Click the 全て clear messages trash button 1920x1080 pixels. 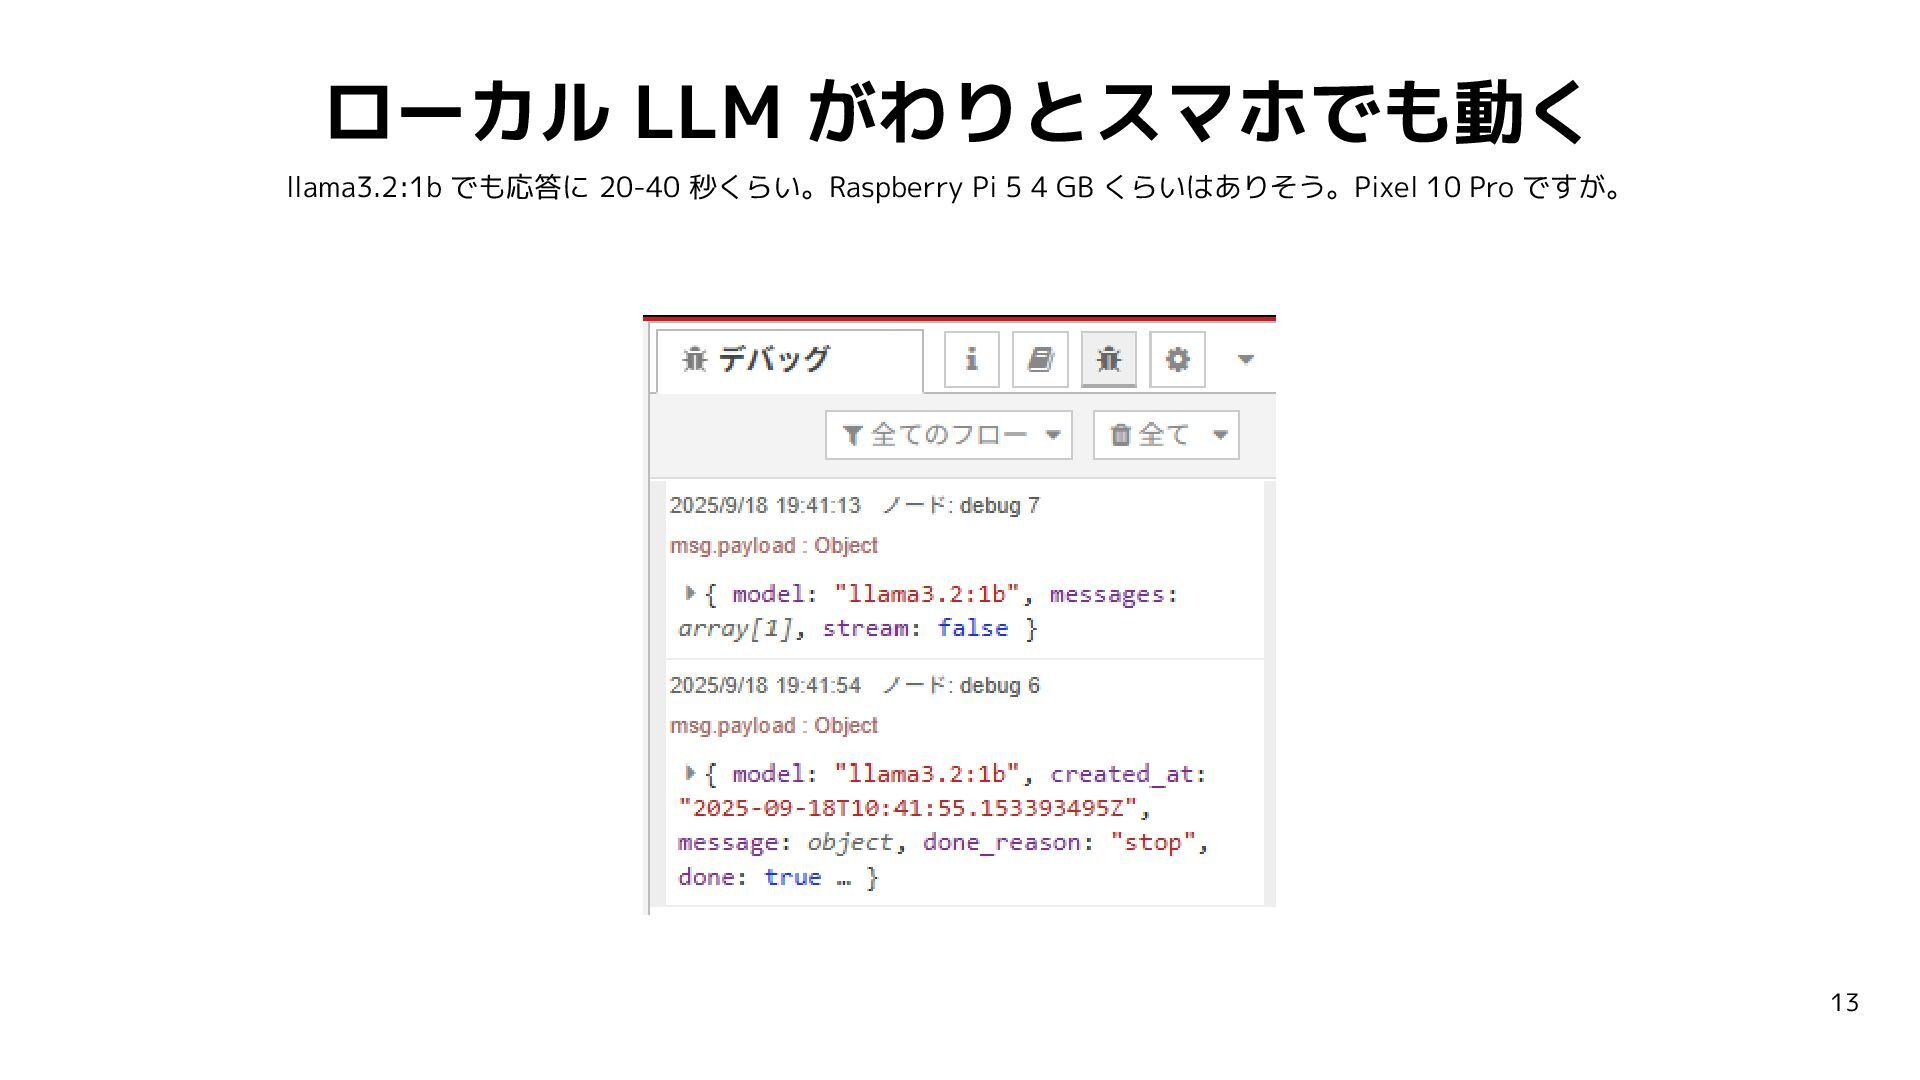[x=1150, y=435]
